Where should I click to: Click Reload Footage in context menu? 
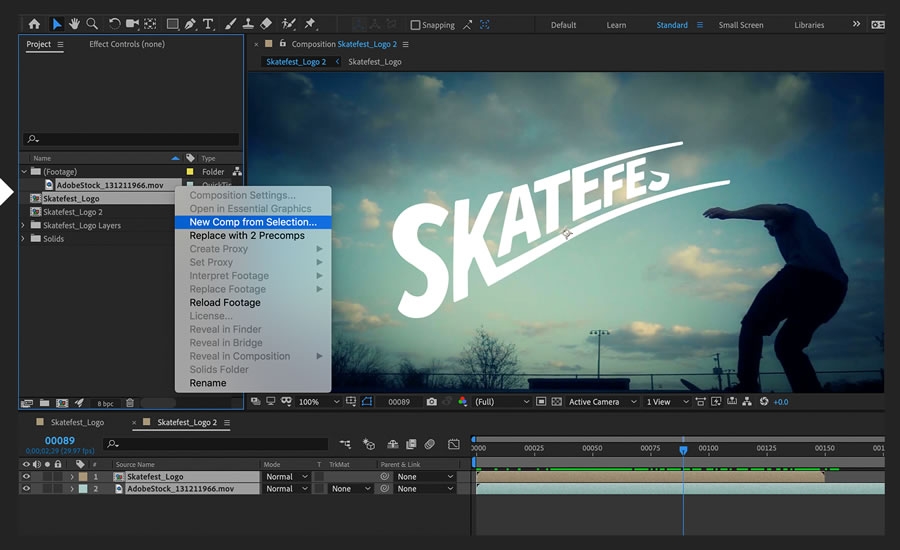point(225,303)
